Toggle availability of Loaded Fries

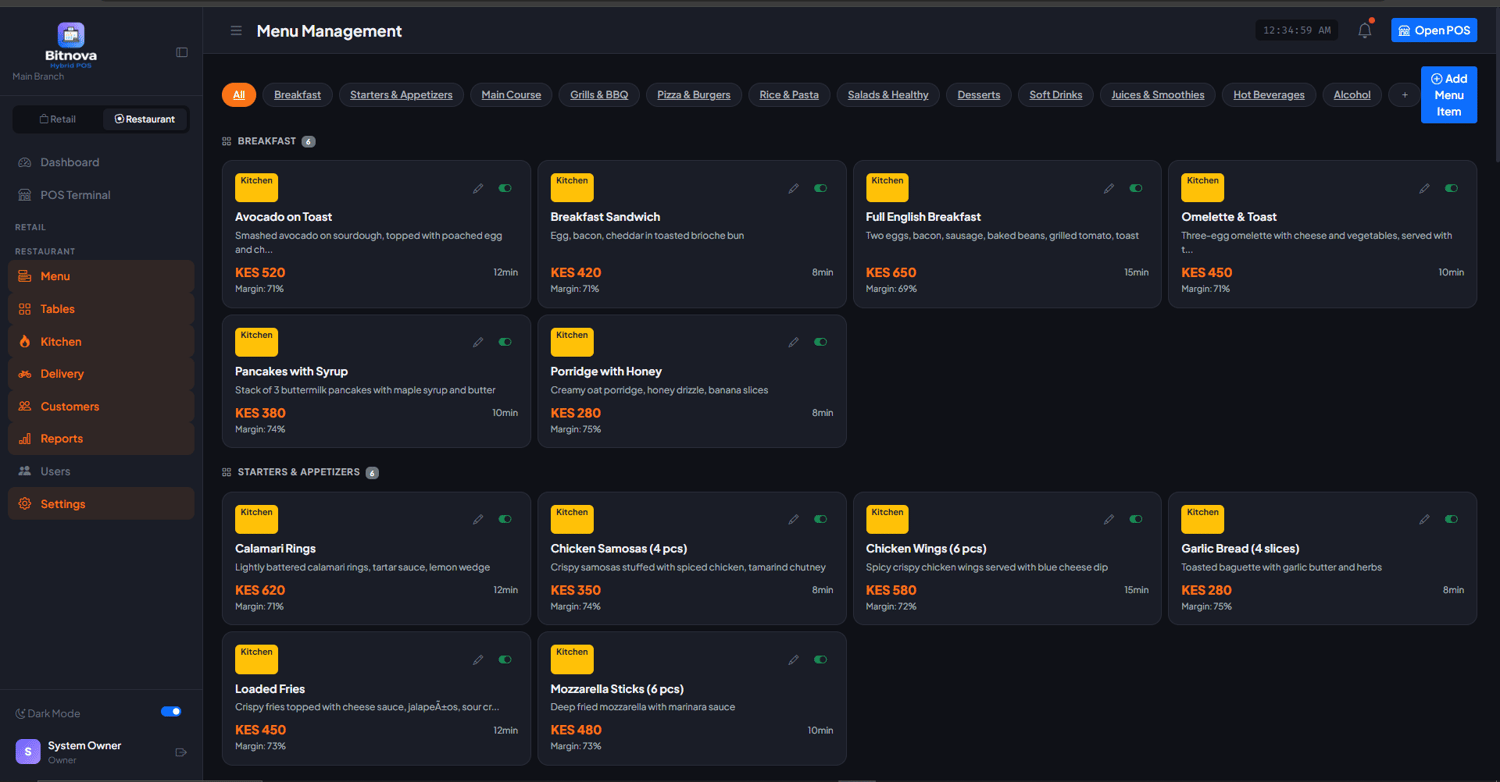click(x=505, y=659)
